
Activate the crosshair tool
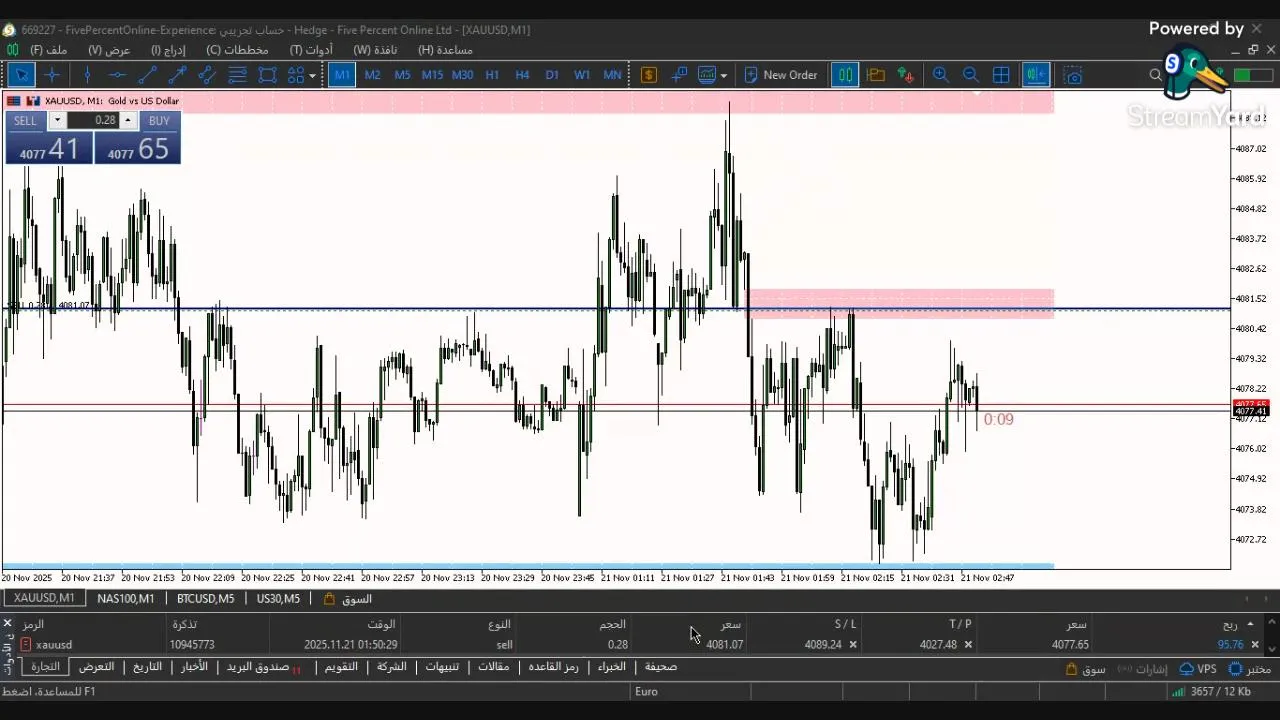click(x=52, y=75)
